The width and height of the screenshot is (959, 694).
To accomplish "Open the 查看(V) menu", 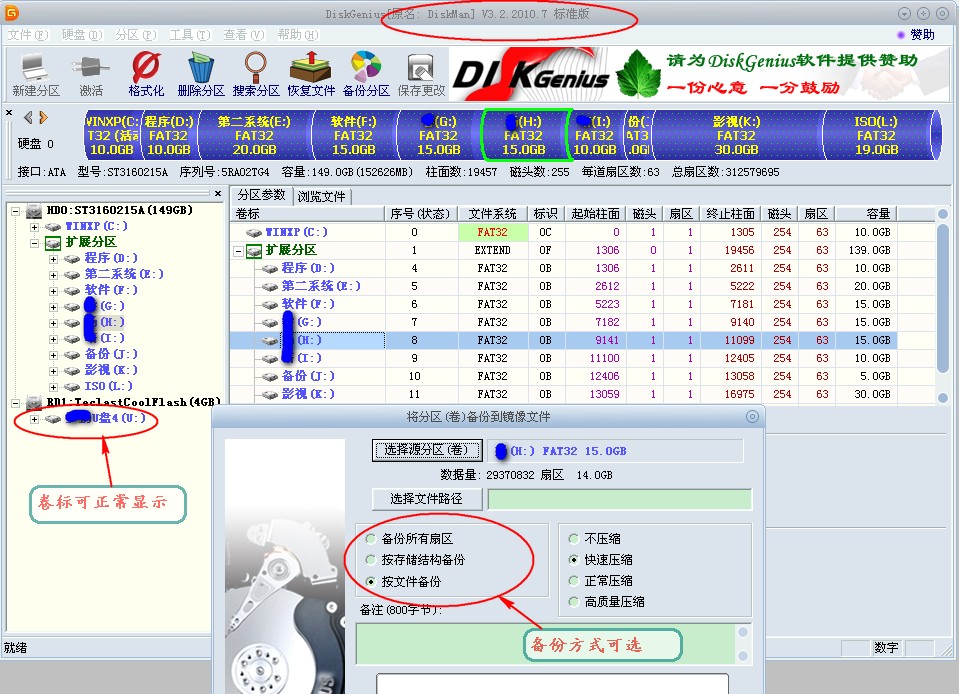I will tap(243, 35).
